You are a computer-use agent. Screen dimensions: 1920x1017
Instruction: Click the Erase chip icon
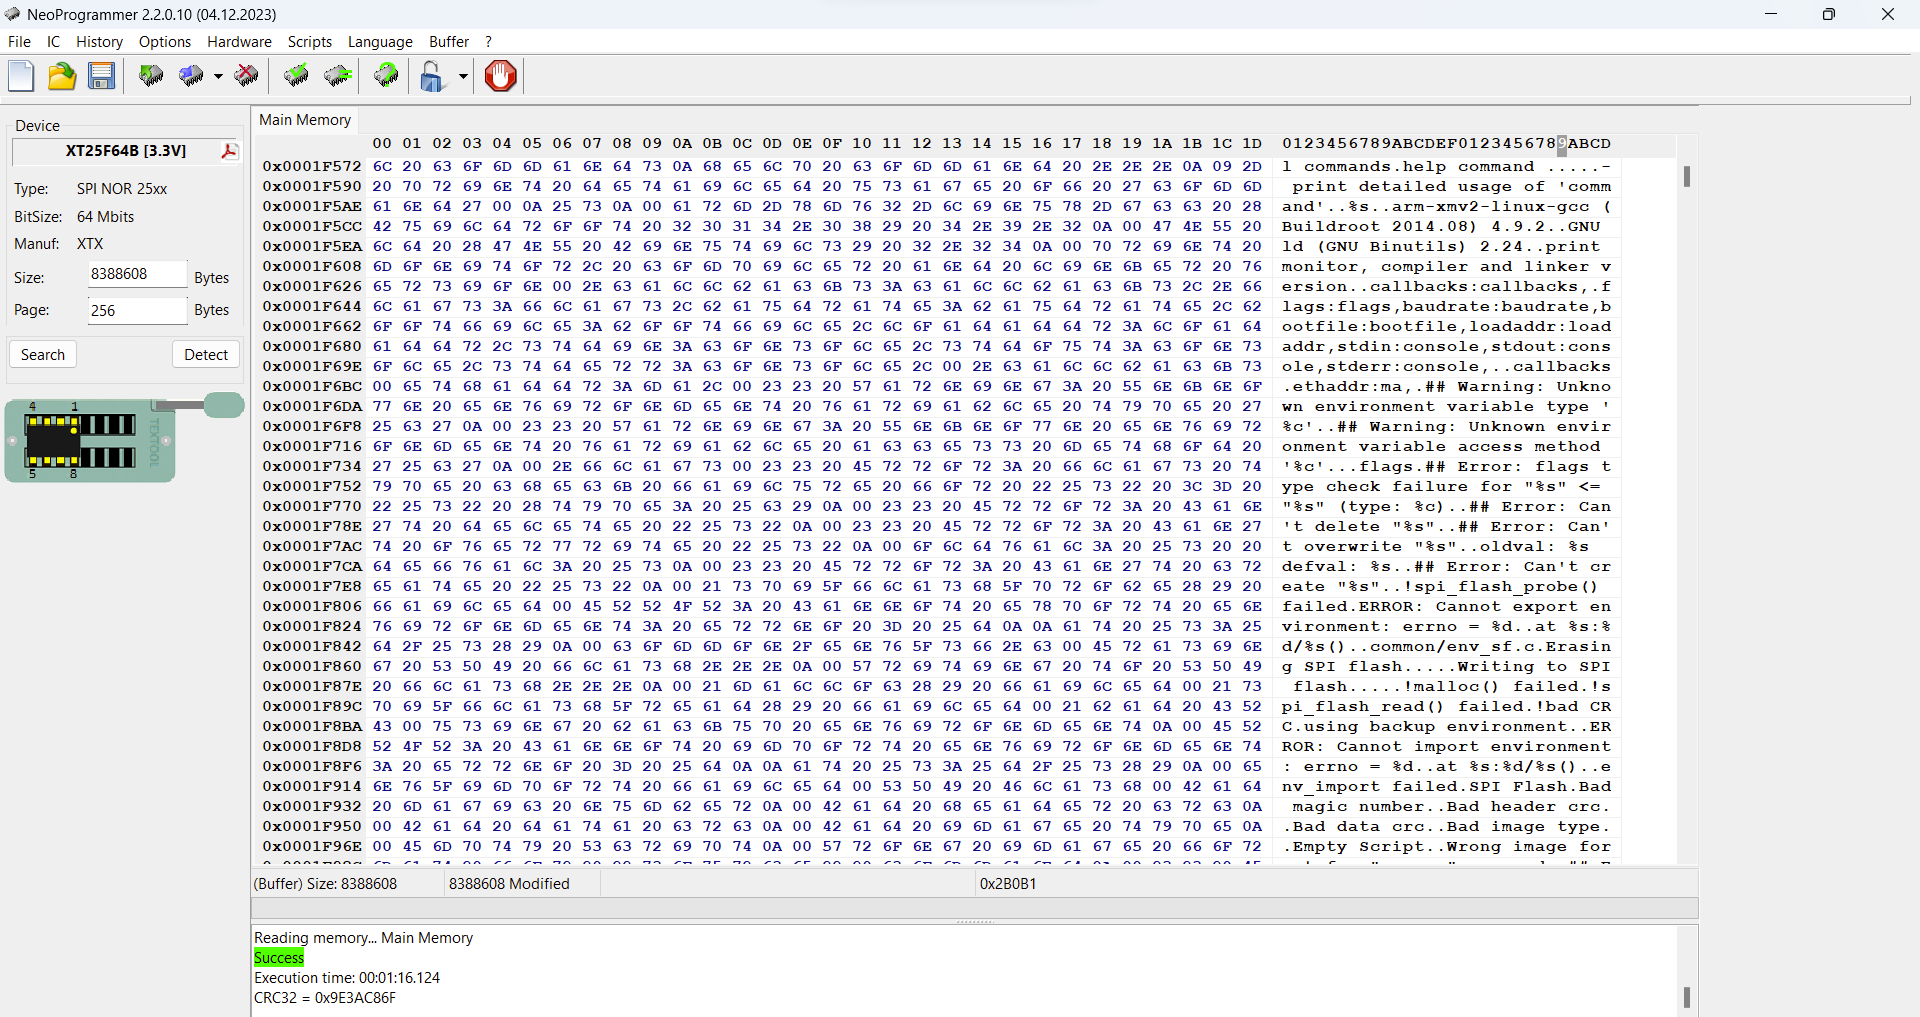click(247, 76)
